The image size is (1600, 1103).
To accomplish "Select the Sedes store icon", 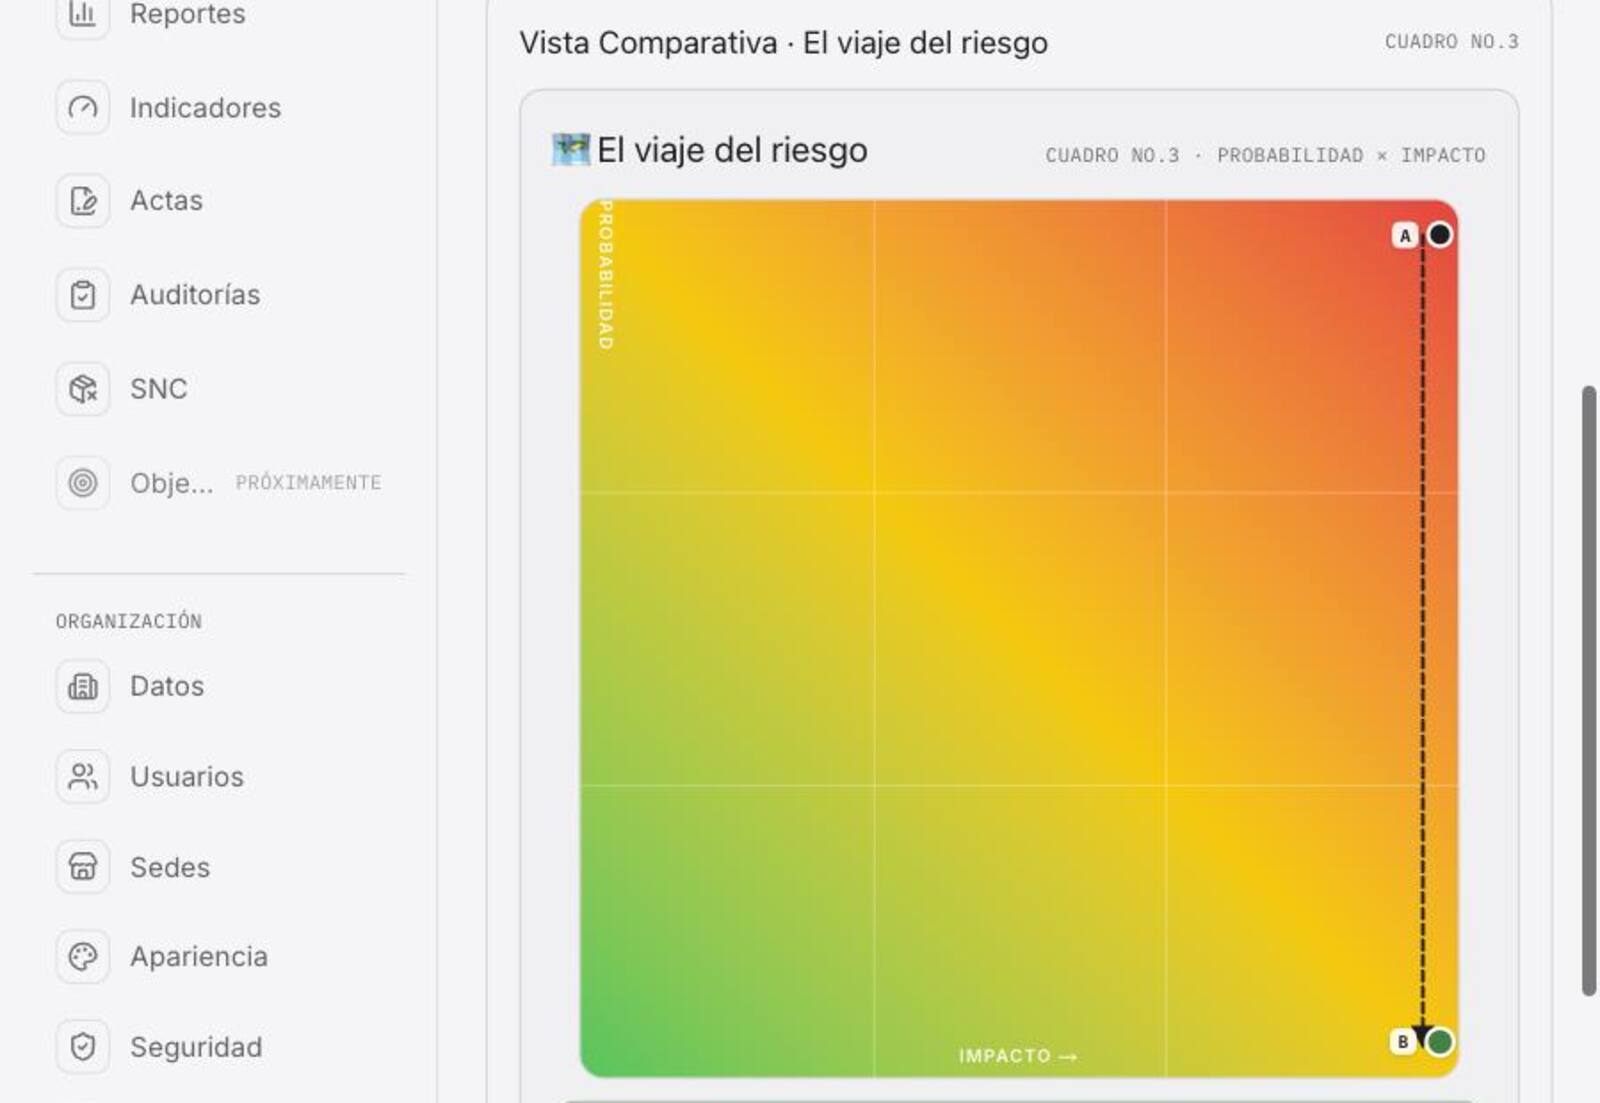I will (83, 866).
